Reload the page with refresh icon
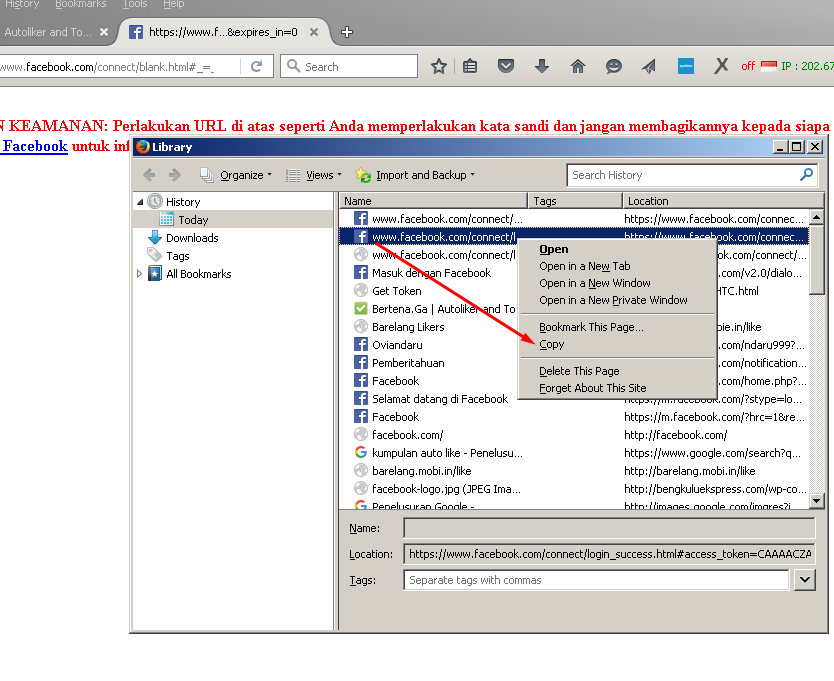The width and height of the screenshot is (834, 681). [256, 67]
